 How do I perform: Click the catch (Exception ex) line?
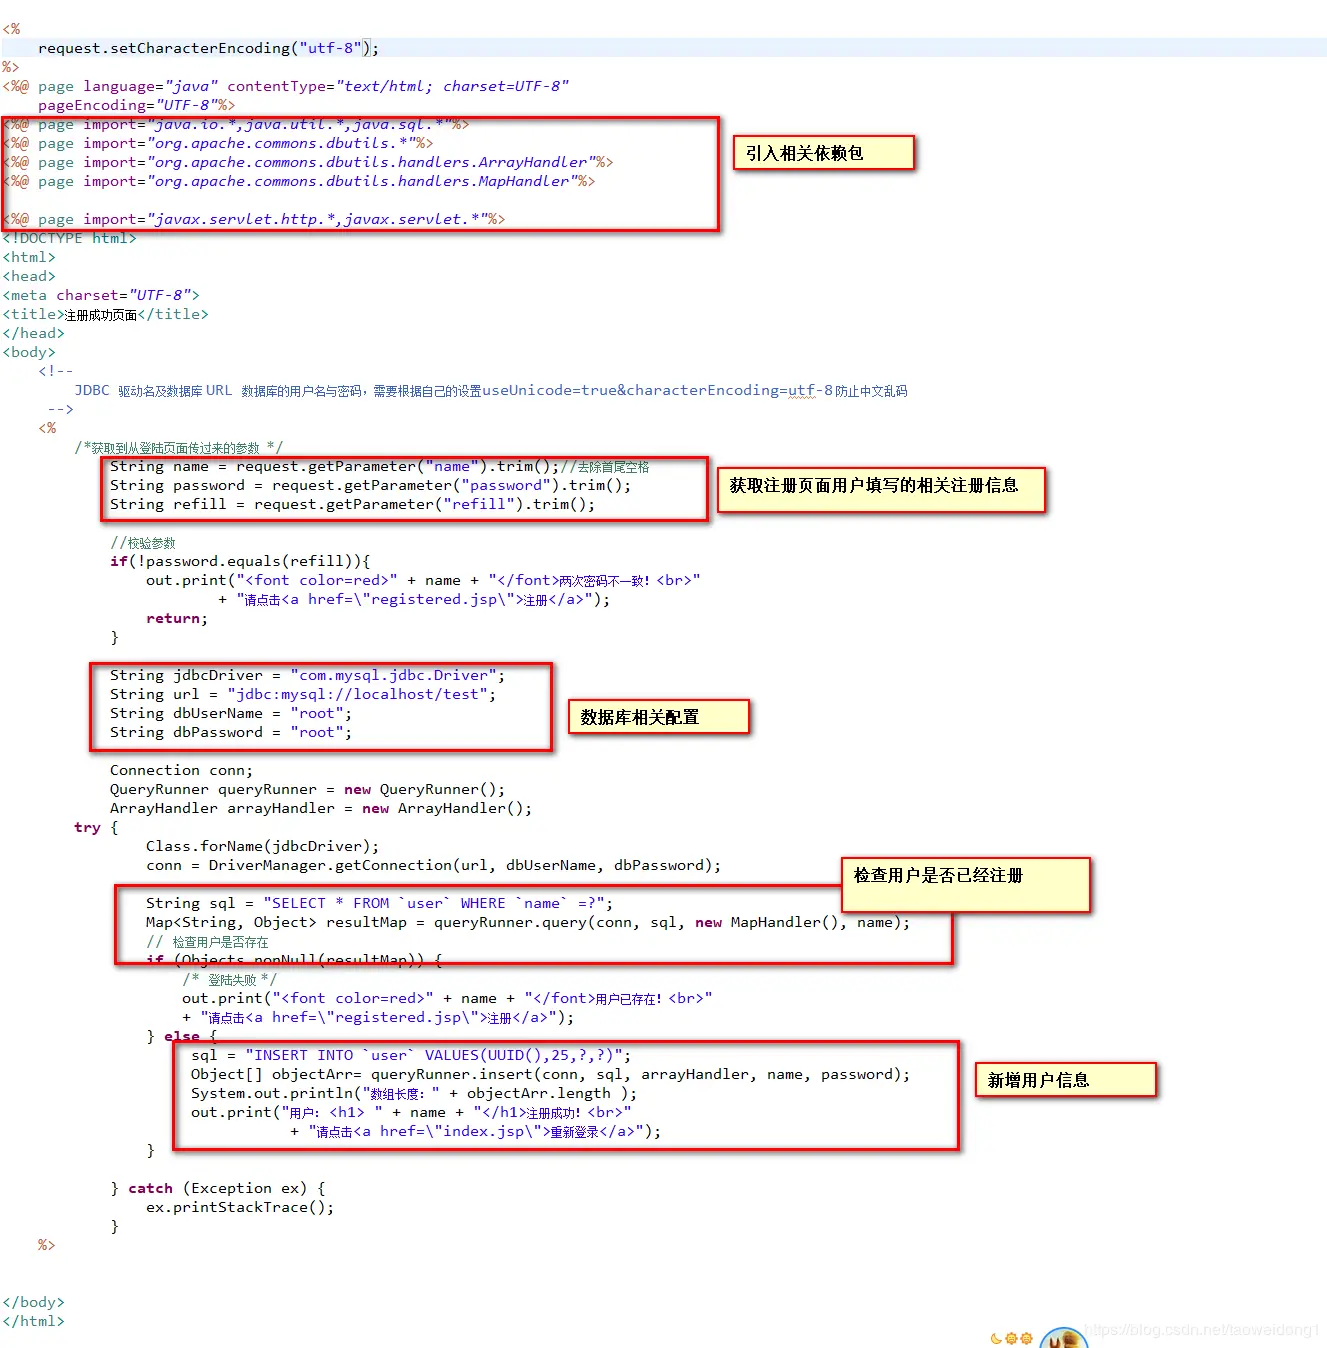pyautogui.click(x=218, y=1188)
